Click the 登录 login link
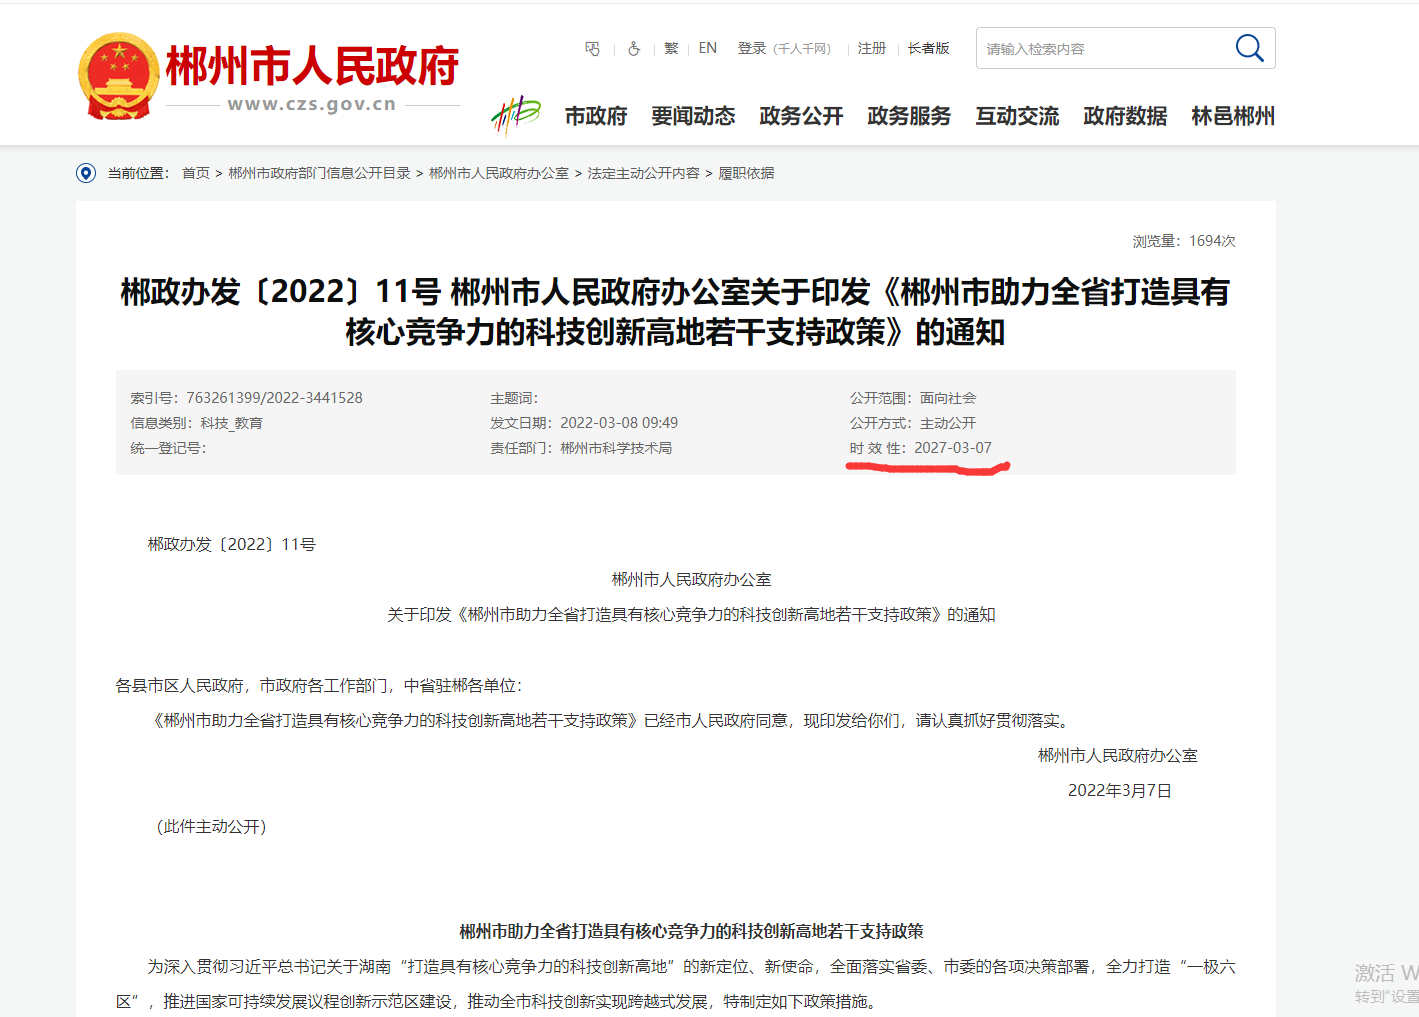Viewport: 1419px width, 1017px height. [752, 48]
